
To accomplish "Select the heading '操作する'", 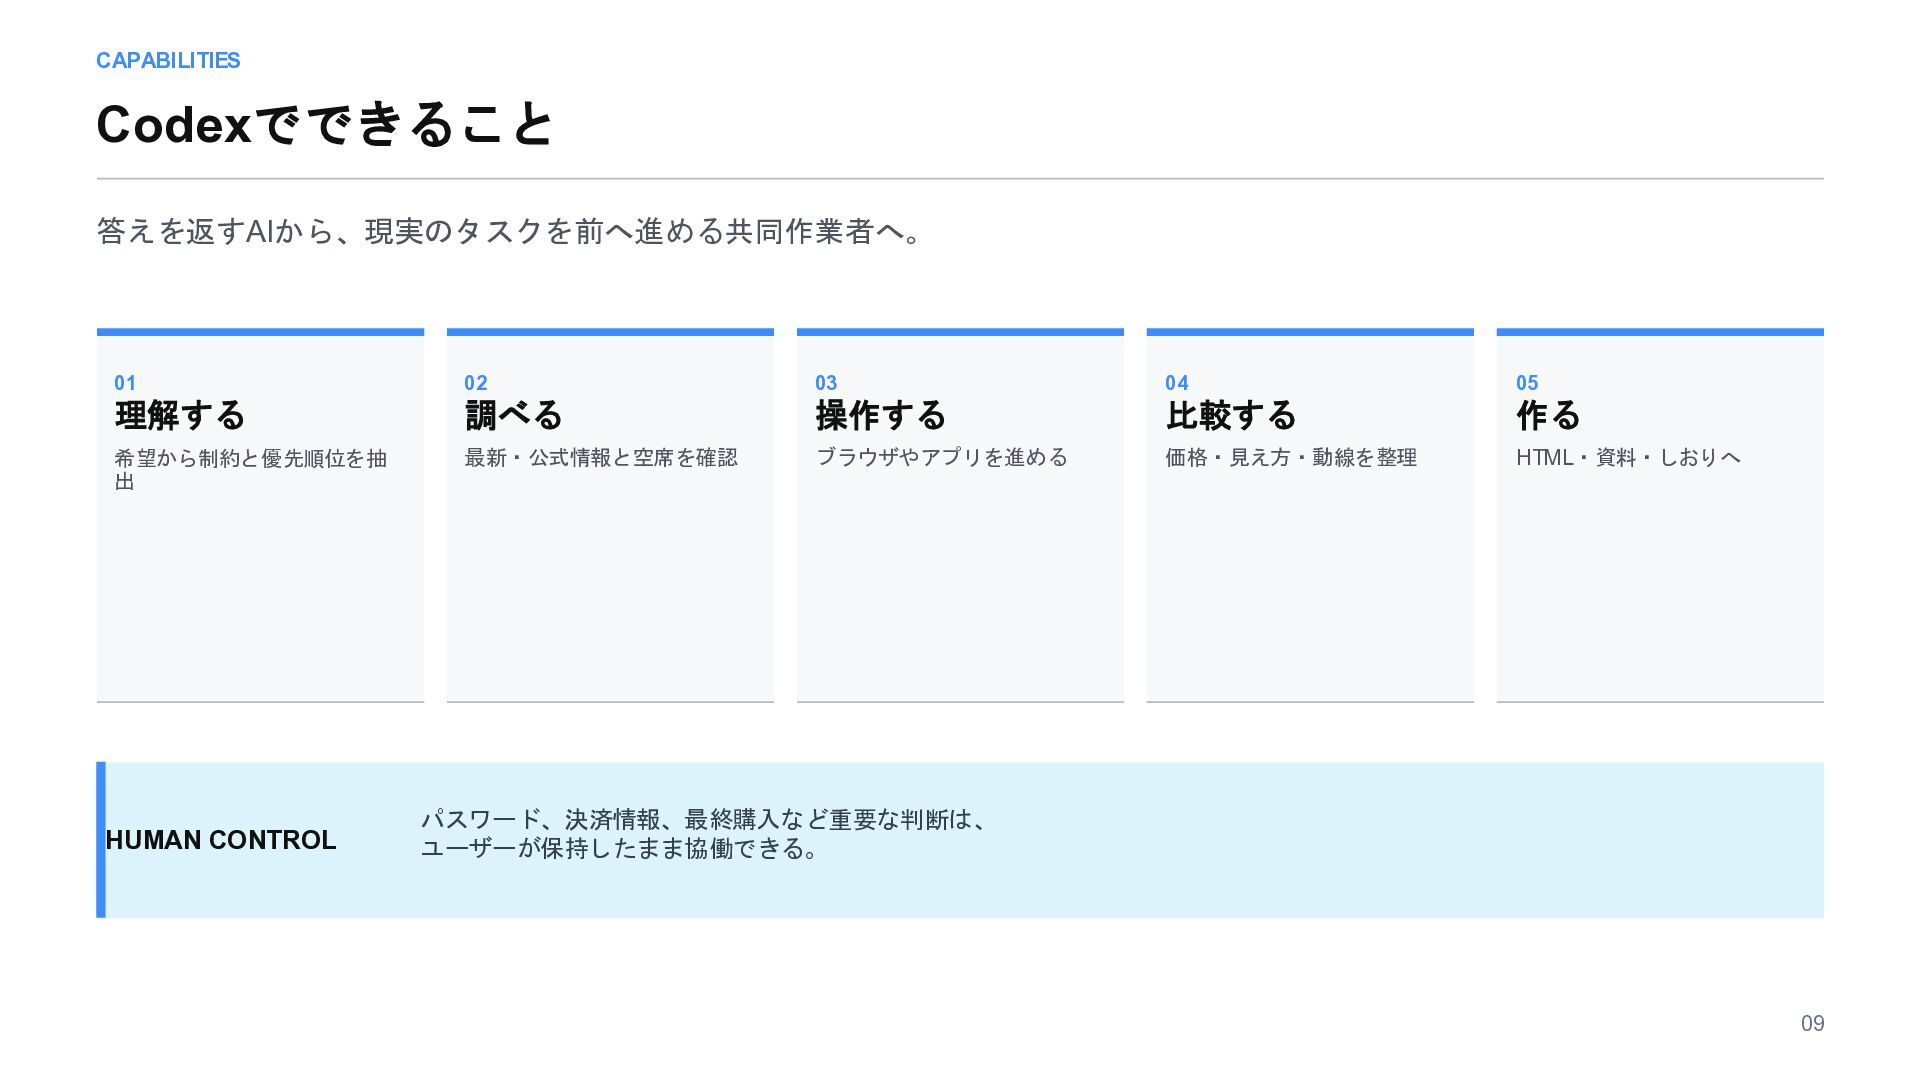I will point(881,415).
